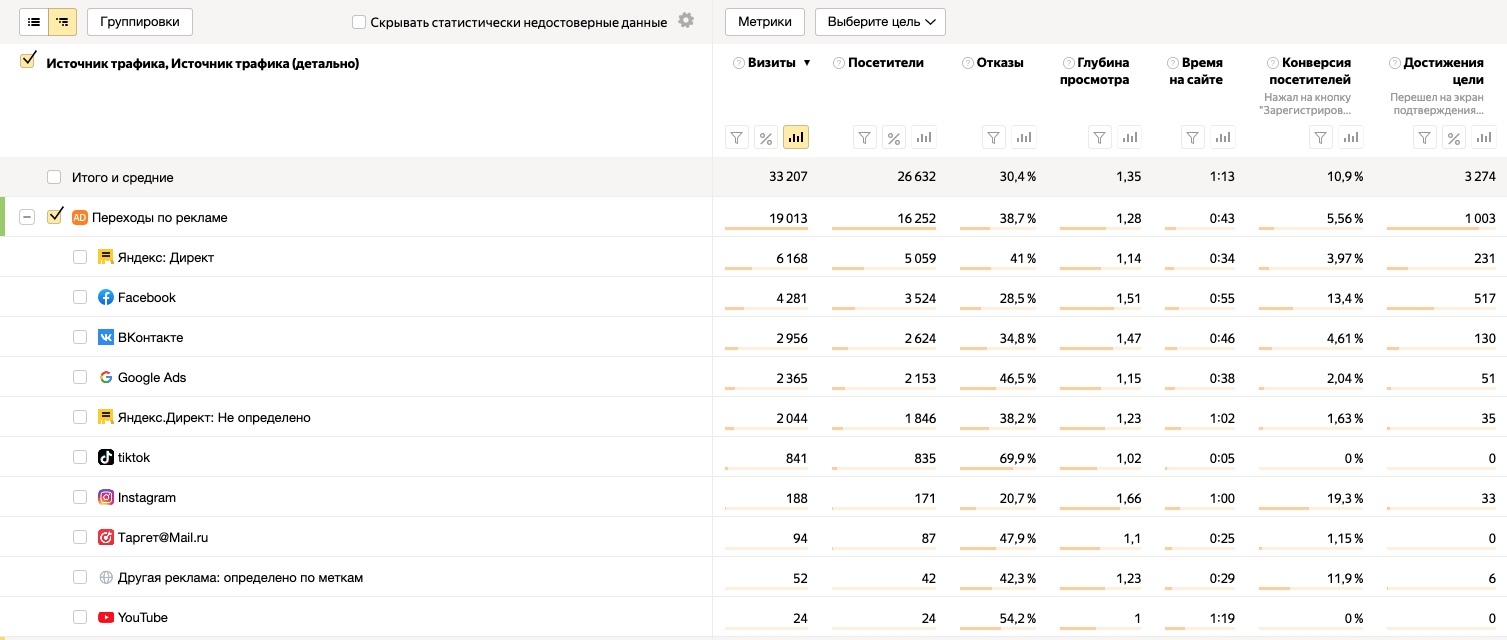Switch to flat list view icon
This screenshot has width=1507, height=640.
34,21
